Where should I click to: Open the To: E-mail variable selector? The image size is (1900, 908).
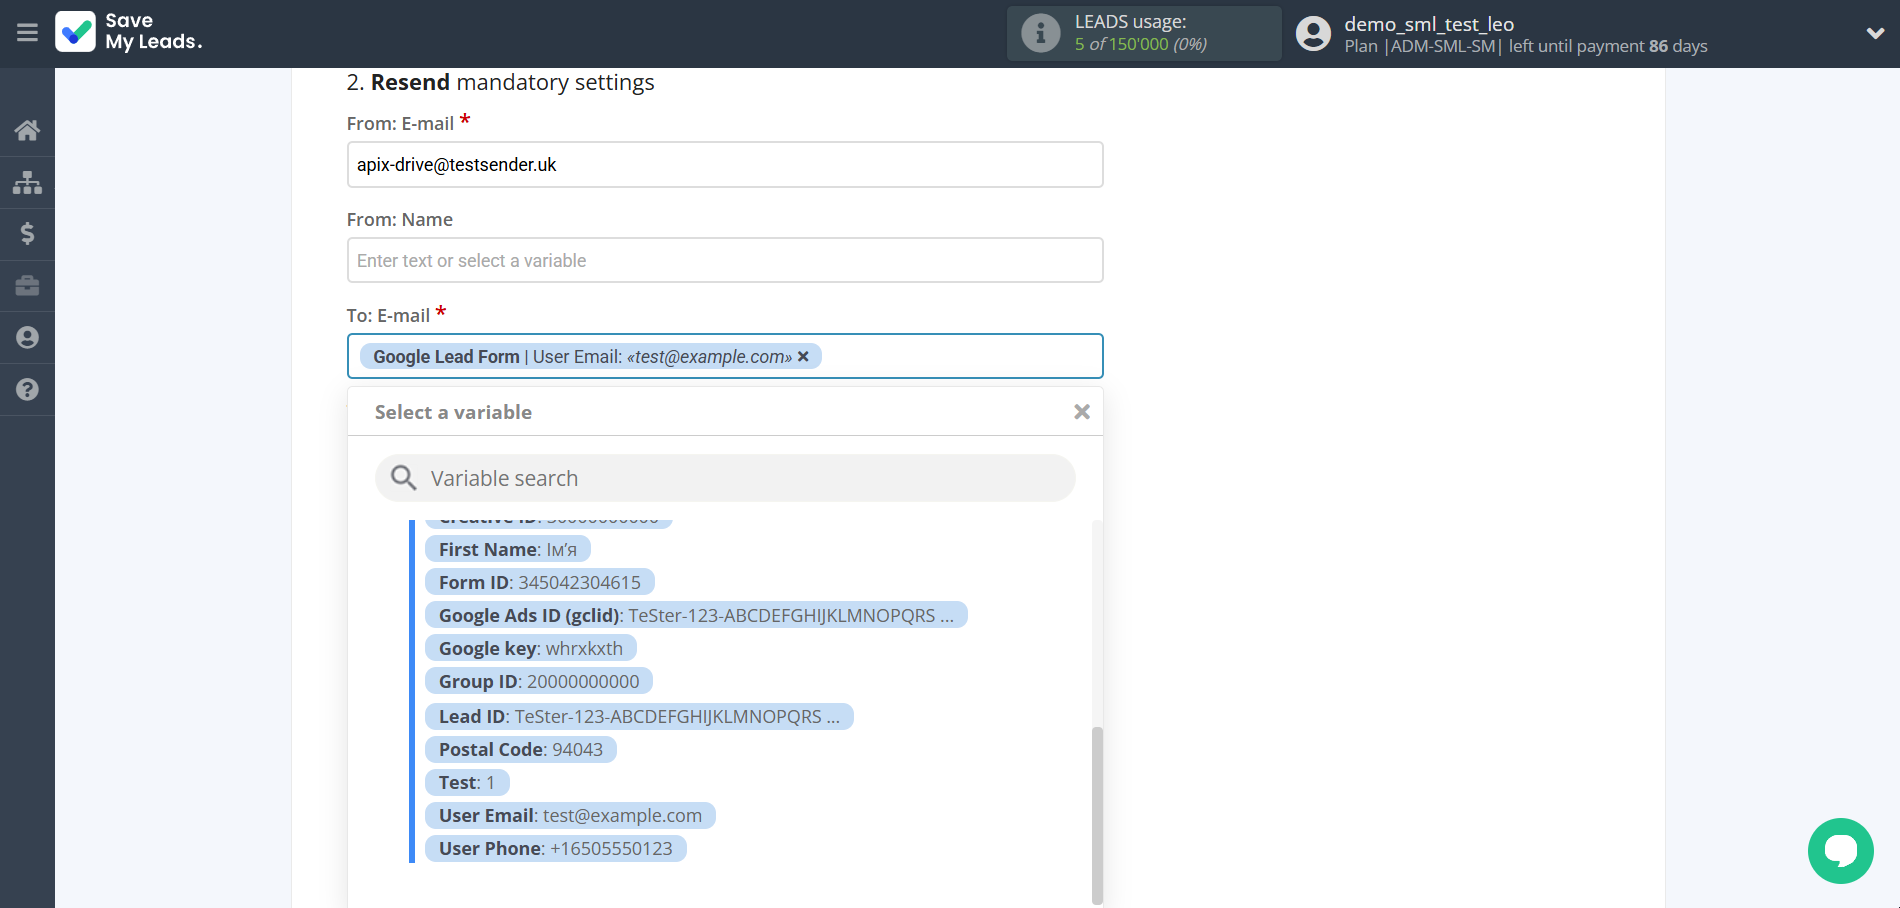point(950,356)
